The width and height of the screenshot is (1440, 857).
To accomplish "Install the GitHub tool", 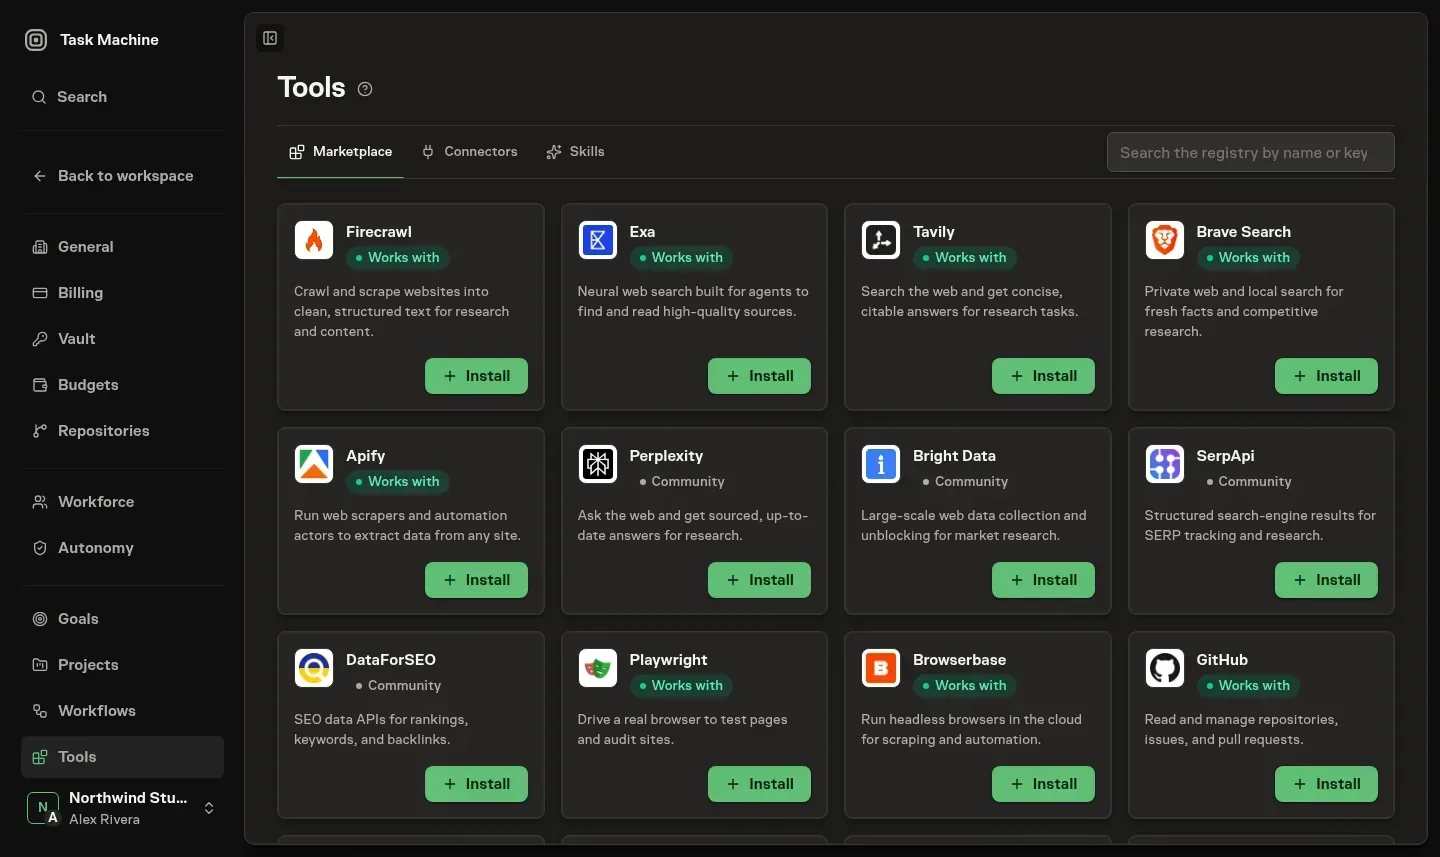I will point(1326,784).
